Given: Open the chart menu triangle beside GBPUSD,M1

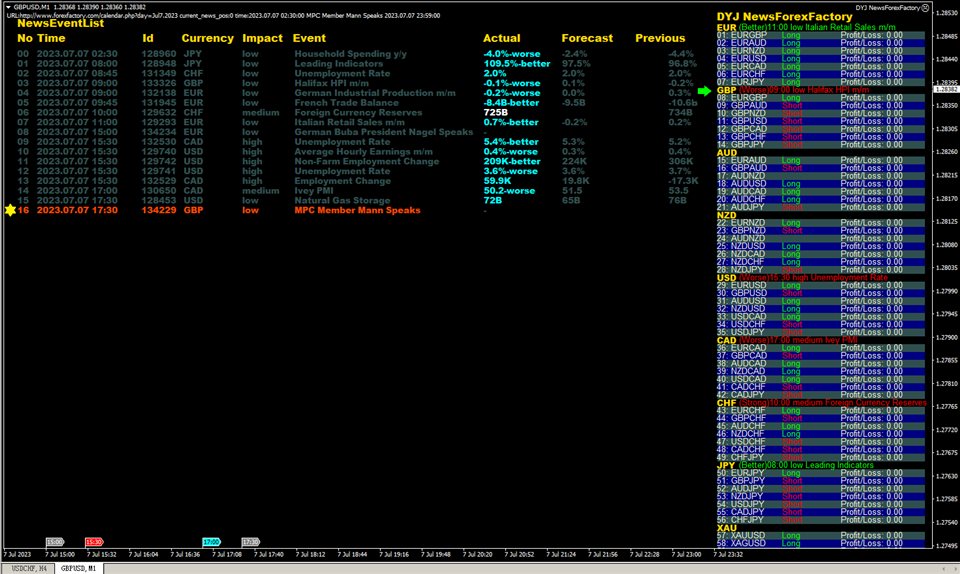Looking at the screenshot, I should click(9, 7).
